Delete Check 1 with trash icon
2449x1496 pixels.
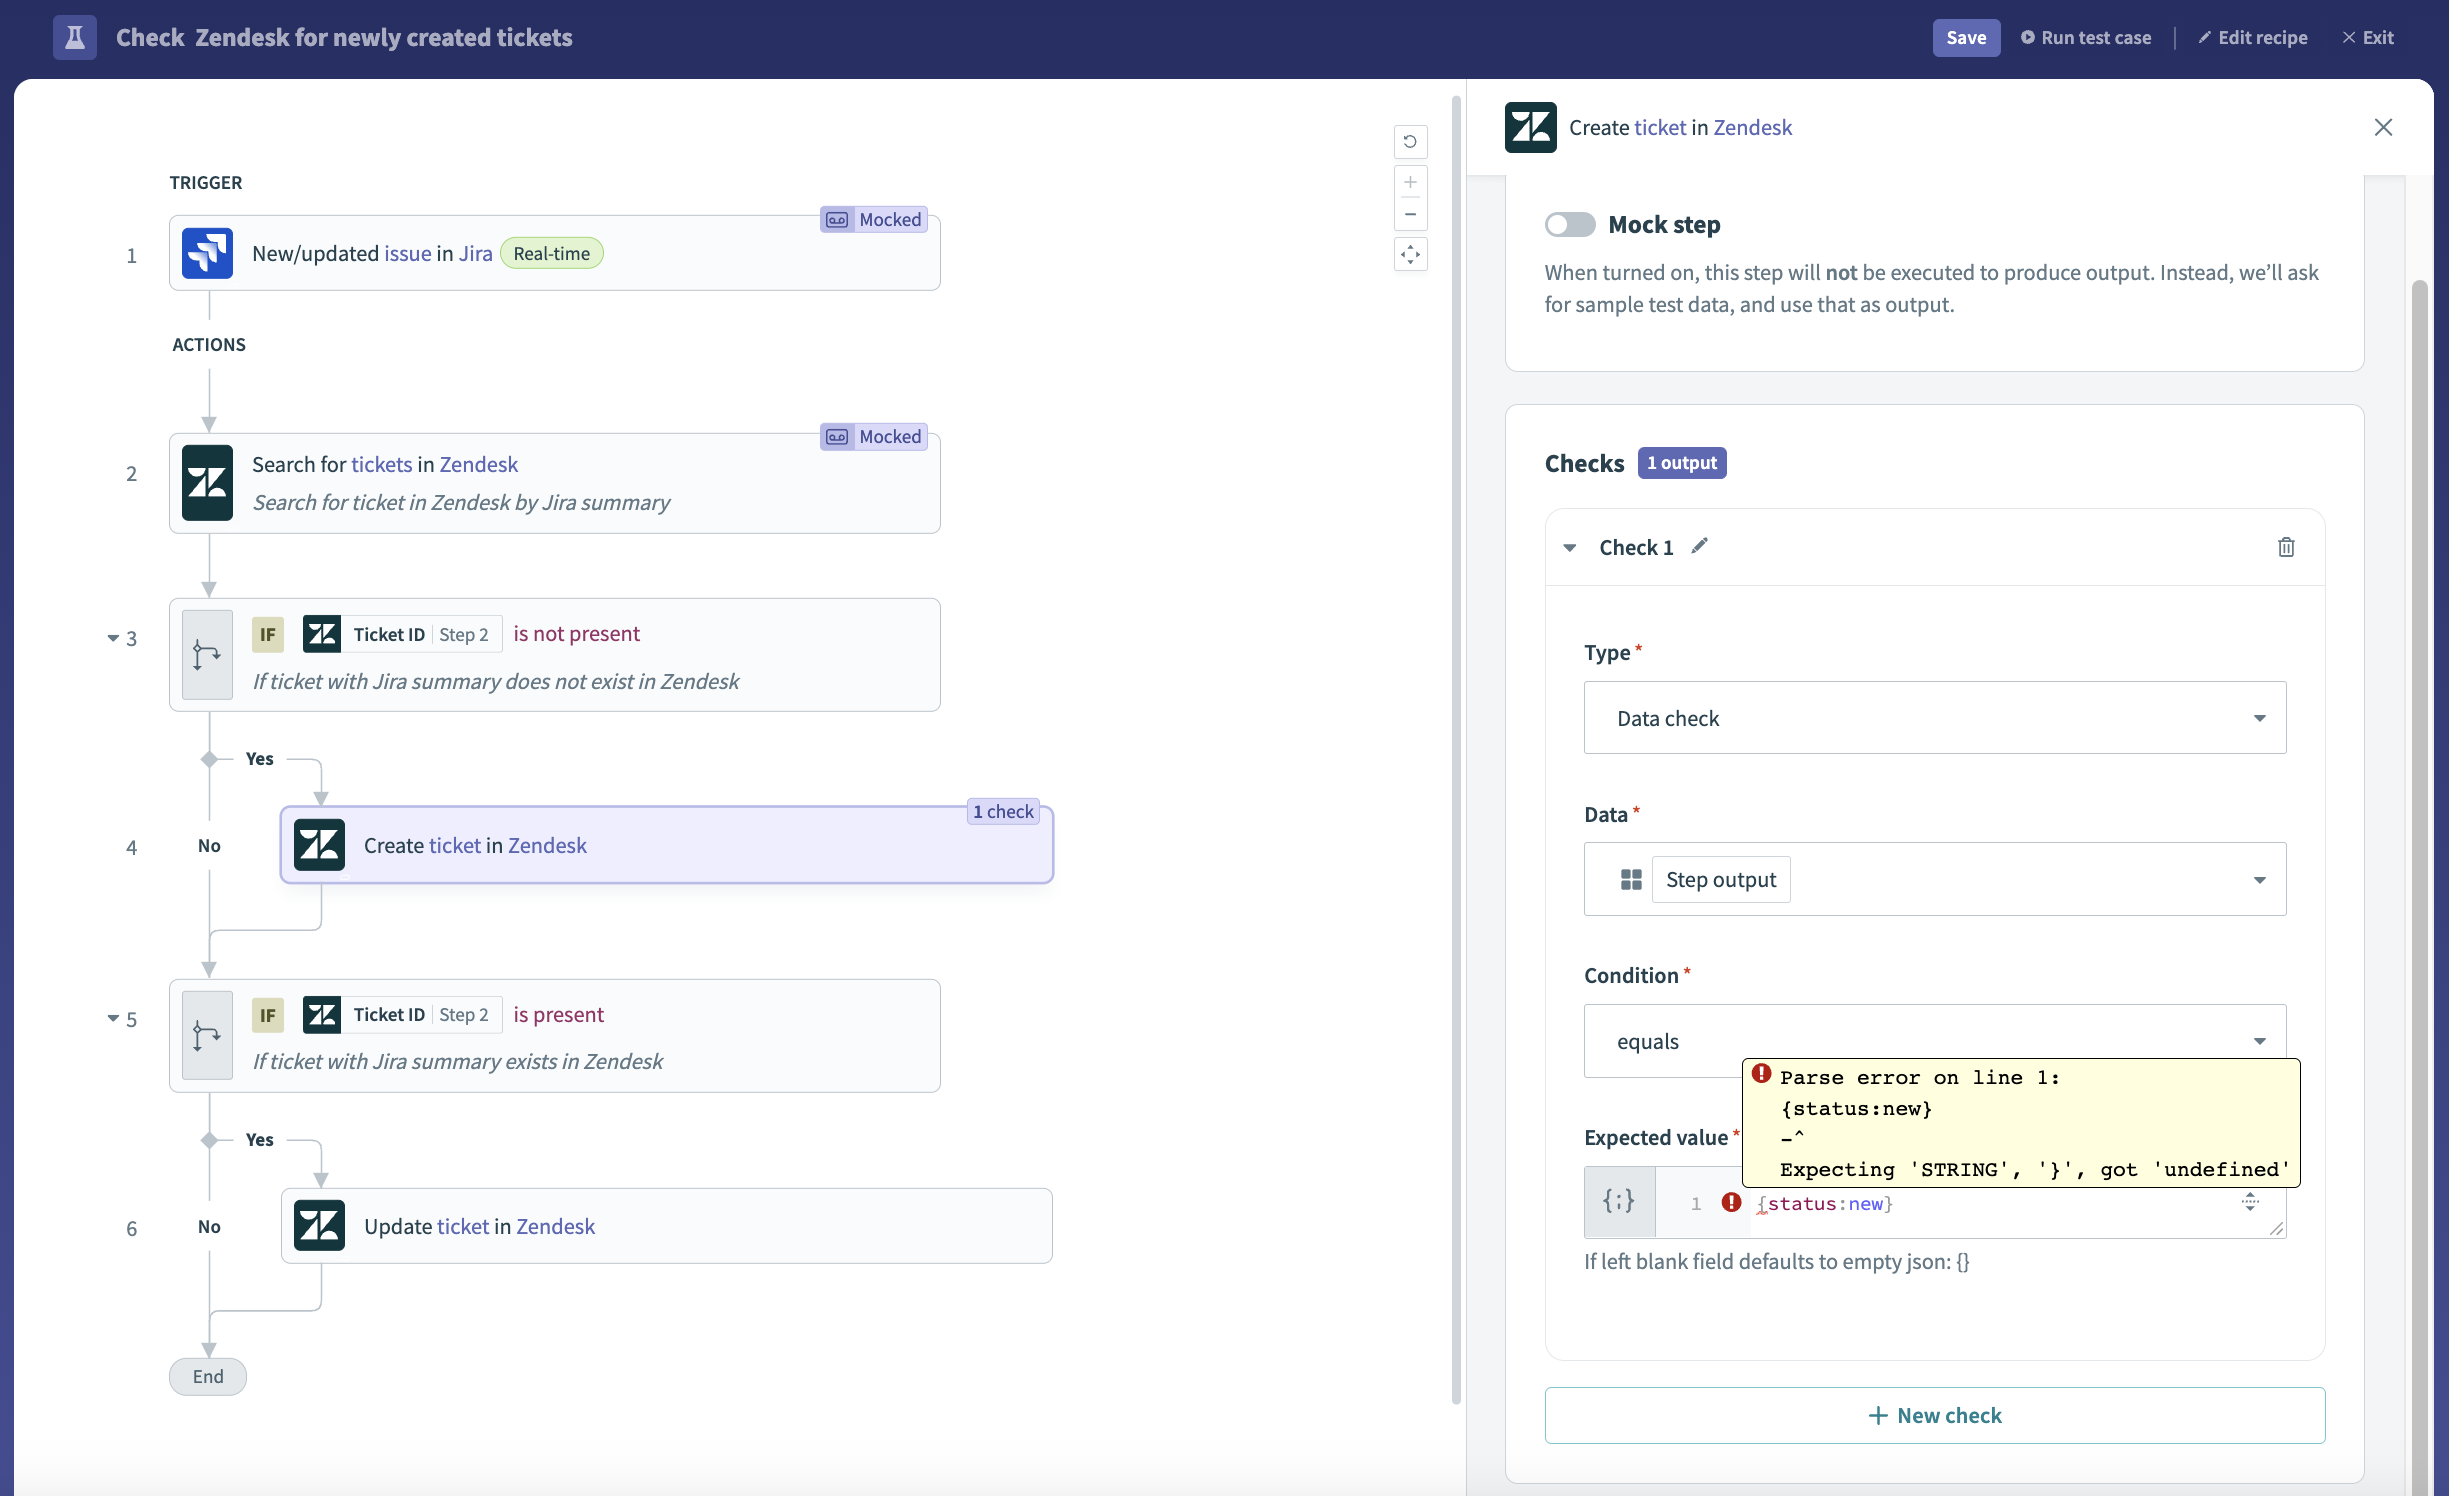2286,547
